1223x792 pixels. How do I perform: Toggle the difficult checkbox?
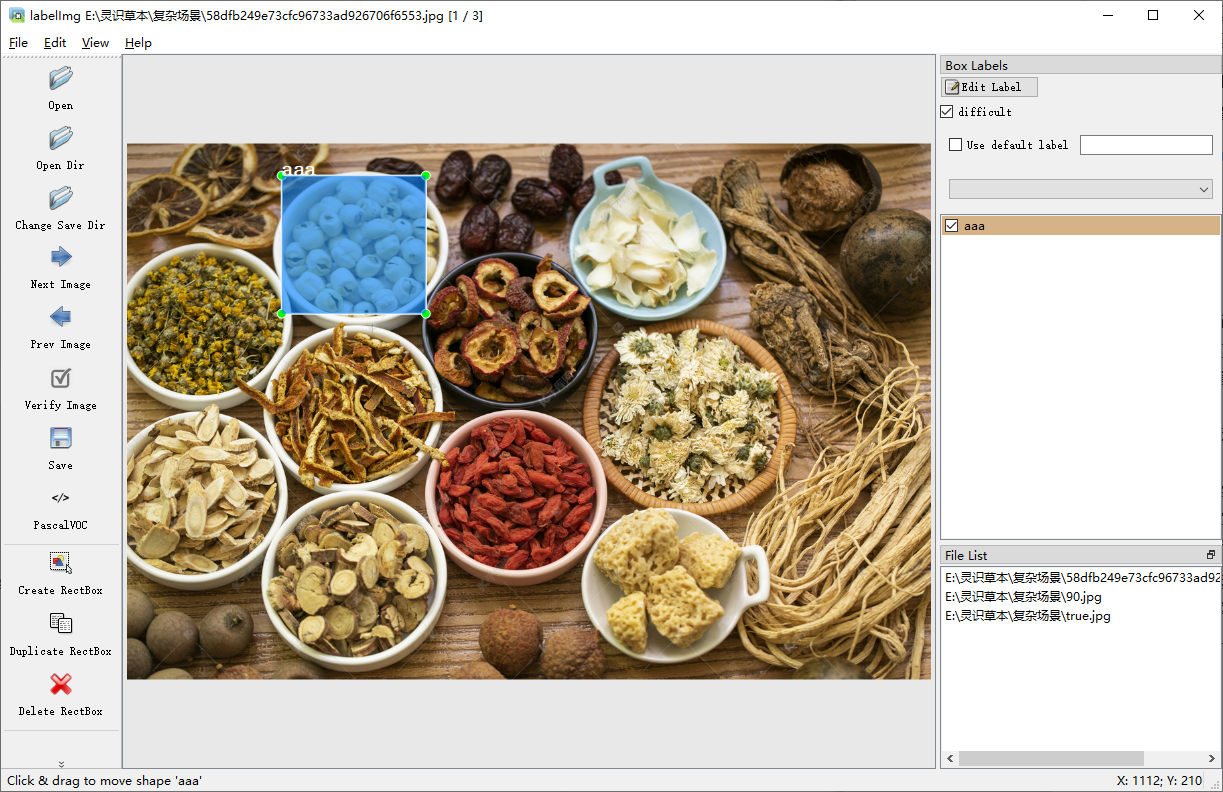click(x=946, y=111)
